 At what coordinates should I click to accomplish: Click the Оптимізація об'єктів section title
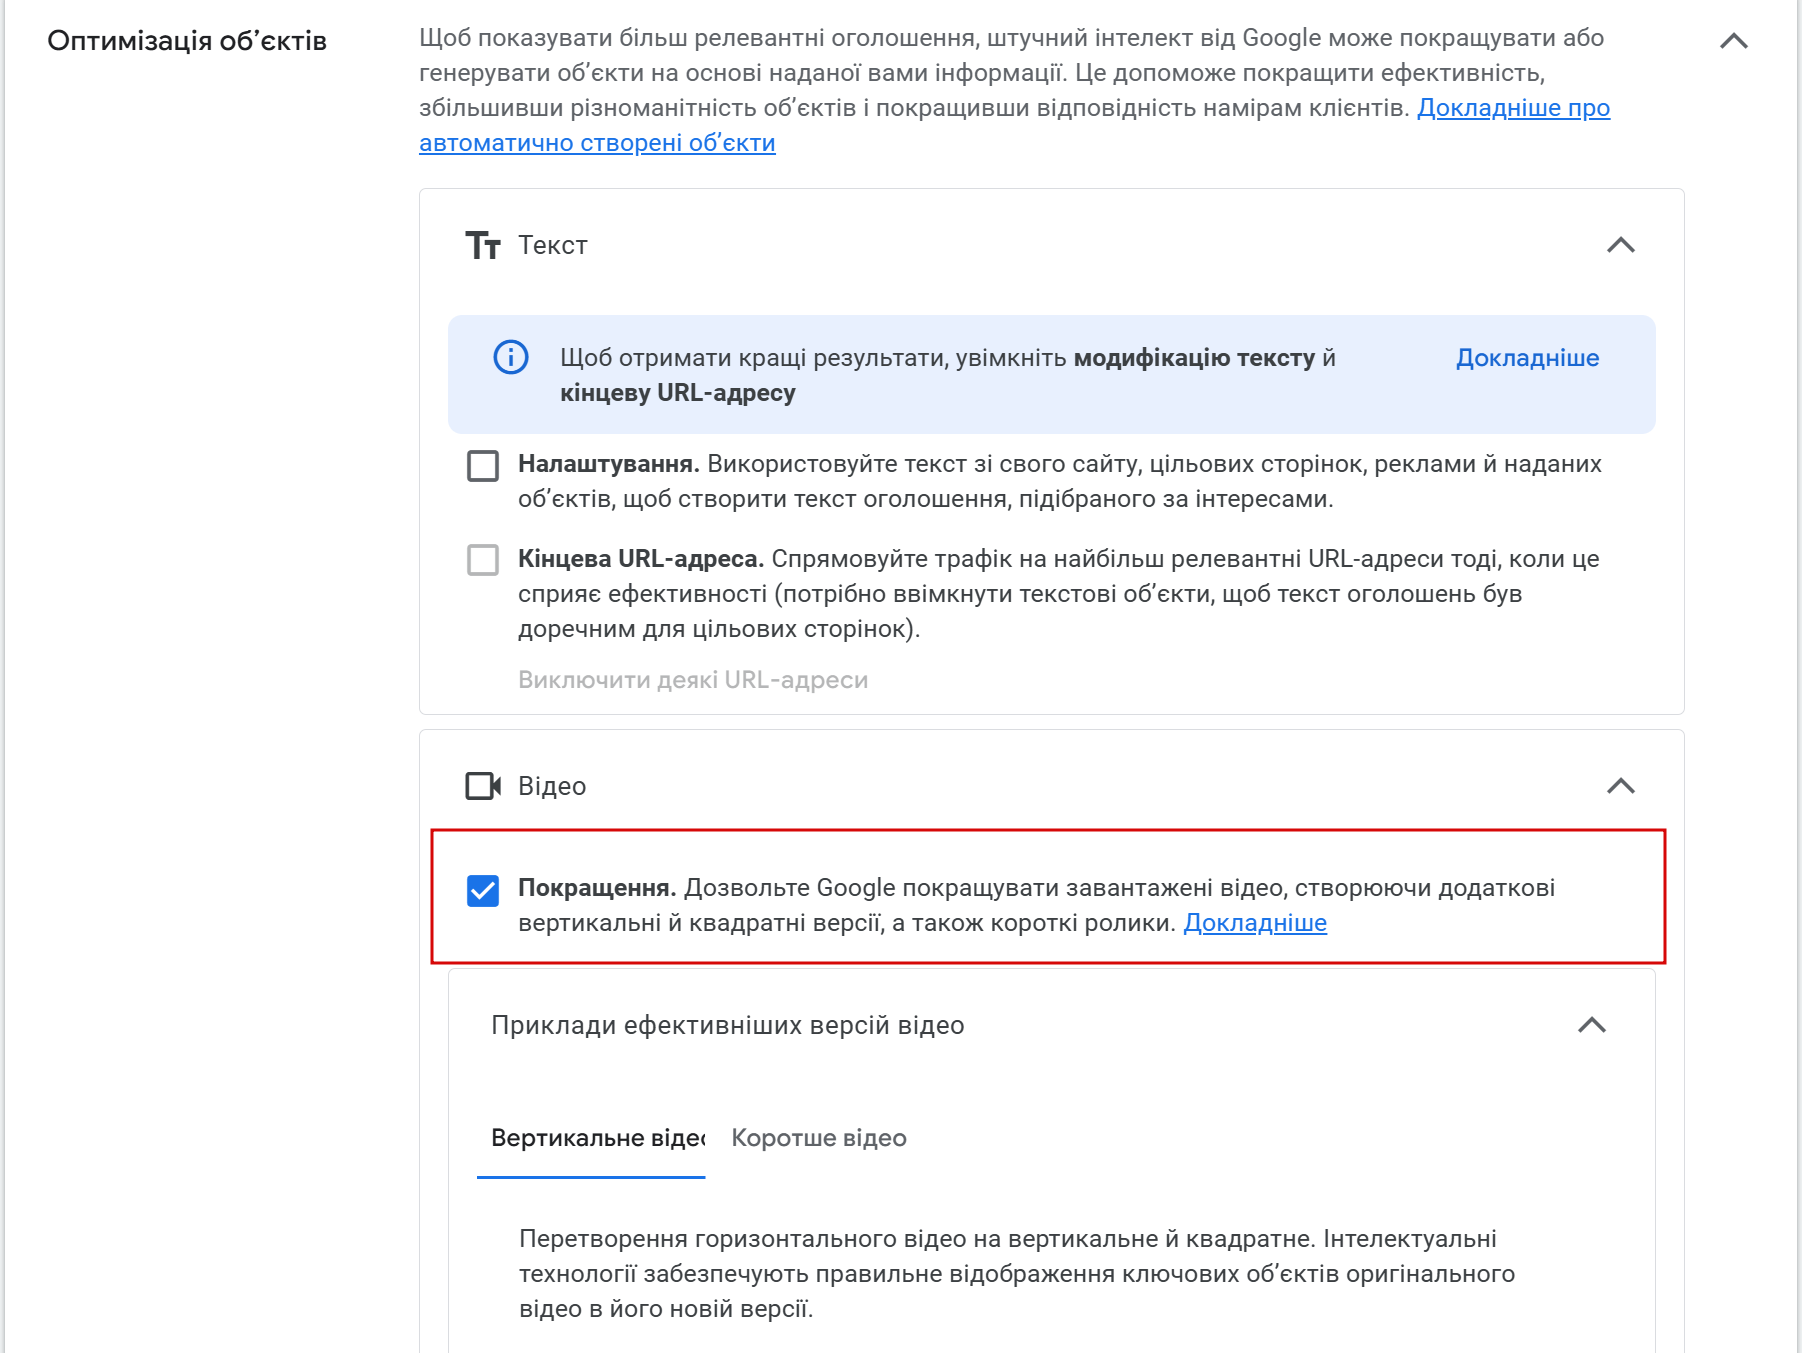coord(187,41)
